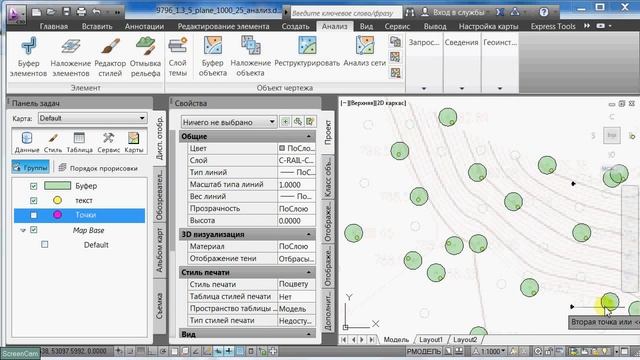Launch Редактор стилей

[x=110, y=56]
